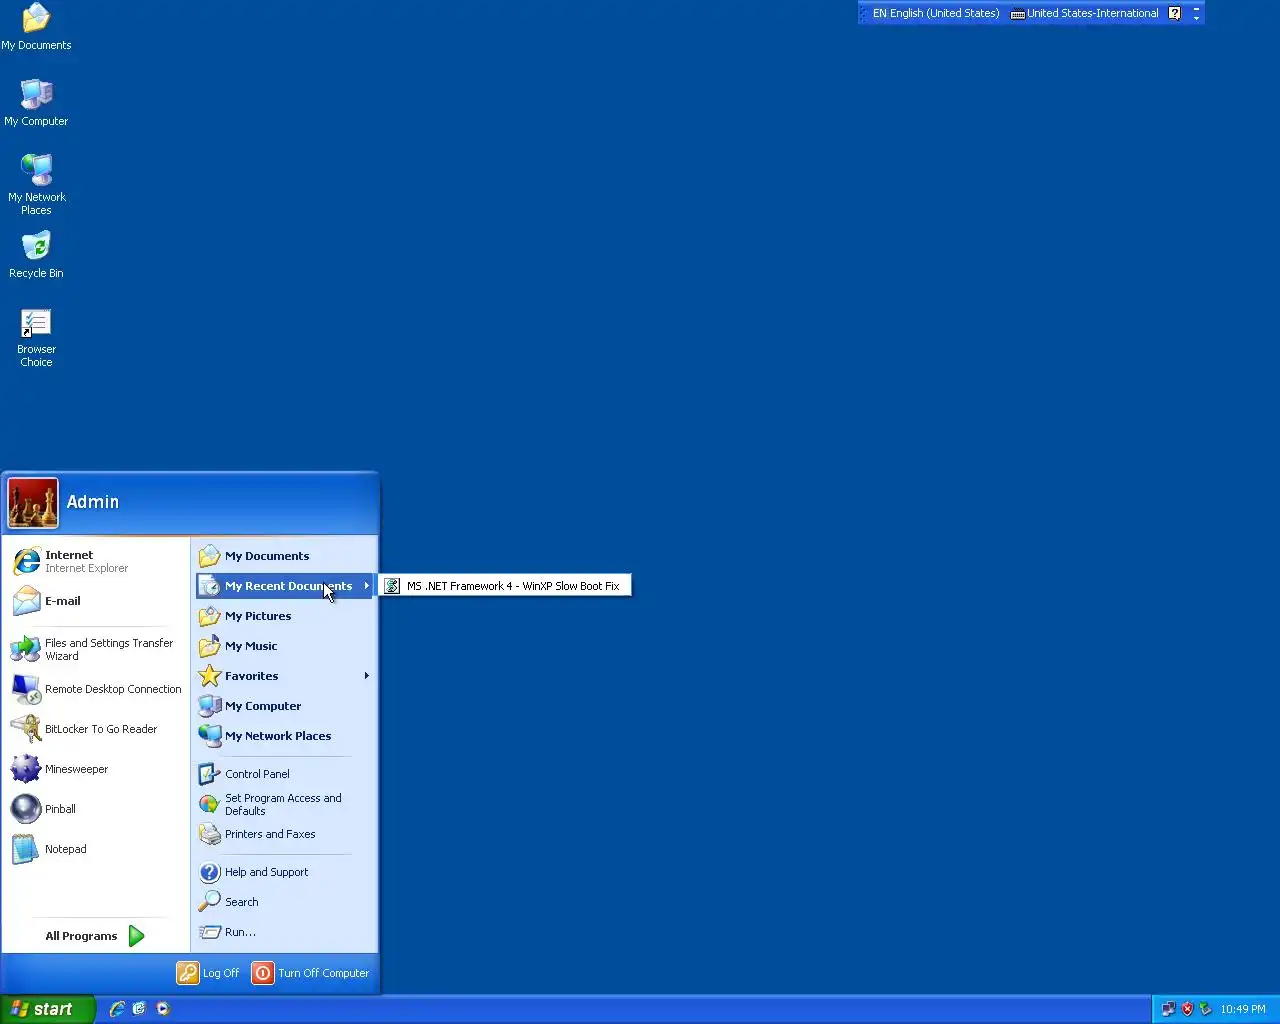Viewport: 1280px width, 1024px height.
Task: Open the My Documents desktop icon
Action: 36,27
